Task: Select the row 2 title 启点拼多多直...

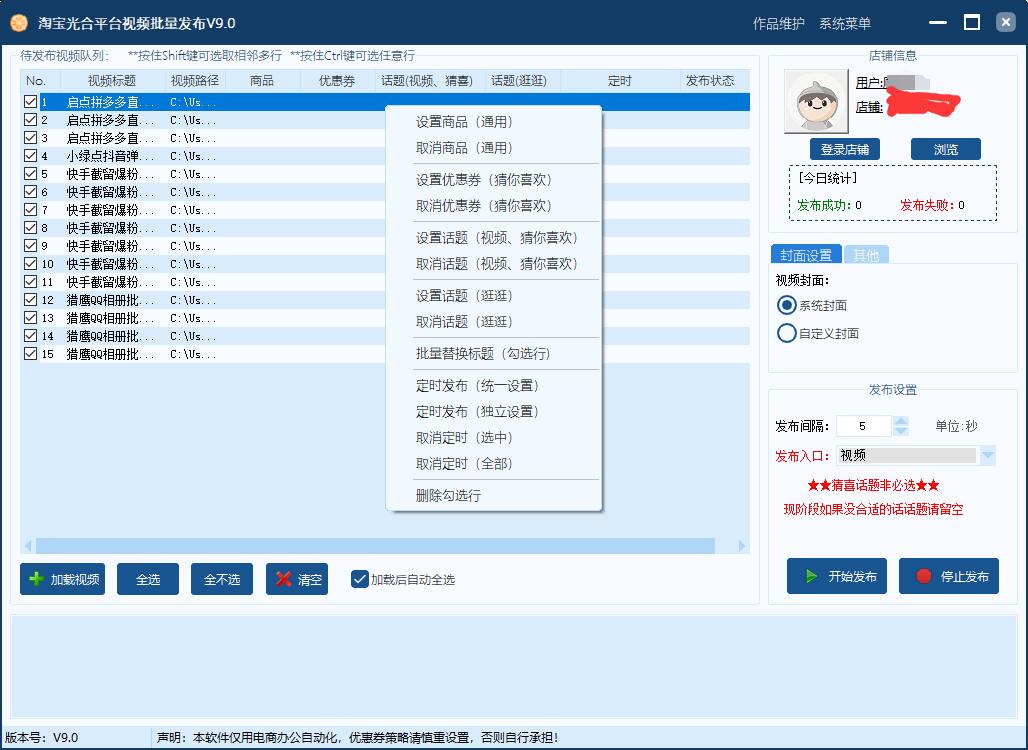Action: pos(111,120)
